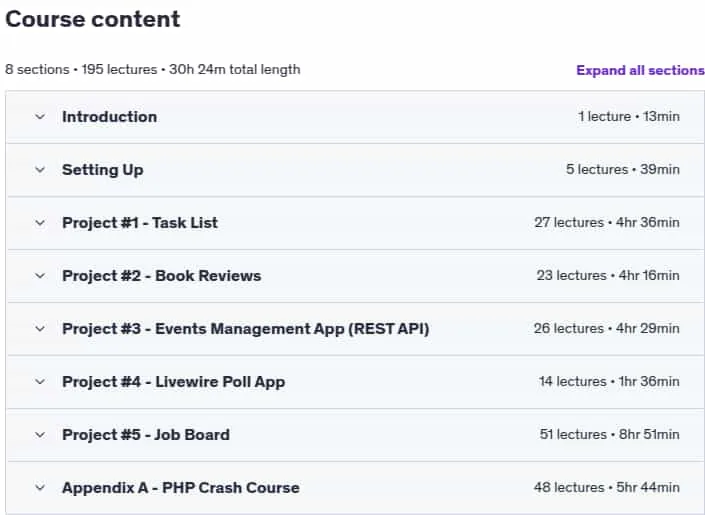The image size is (705, 515).
Task: Select Project #4 - Livewire Poll App title
Action: [174, 382]
